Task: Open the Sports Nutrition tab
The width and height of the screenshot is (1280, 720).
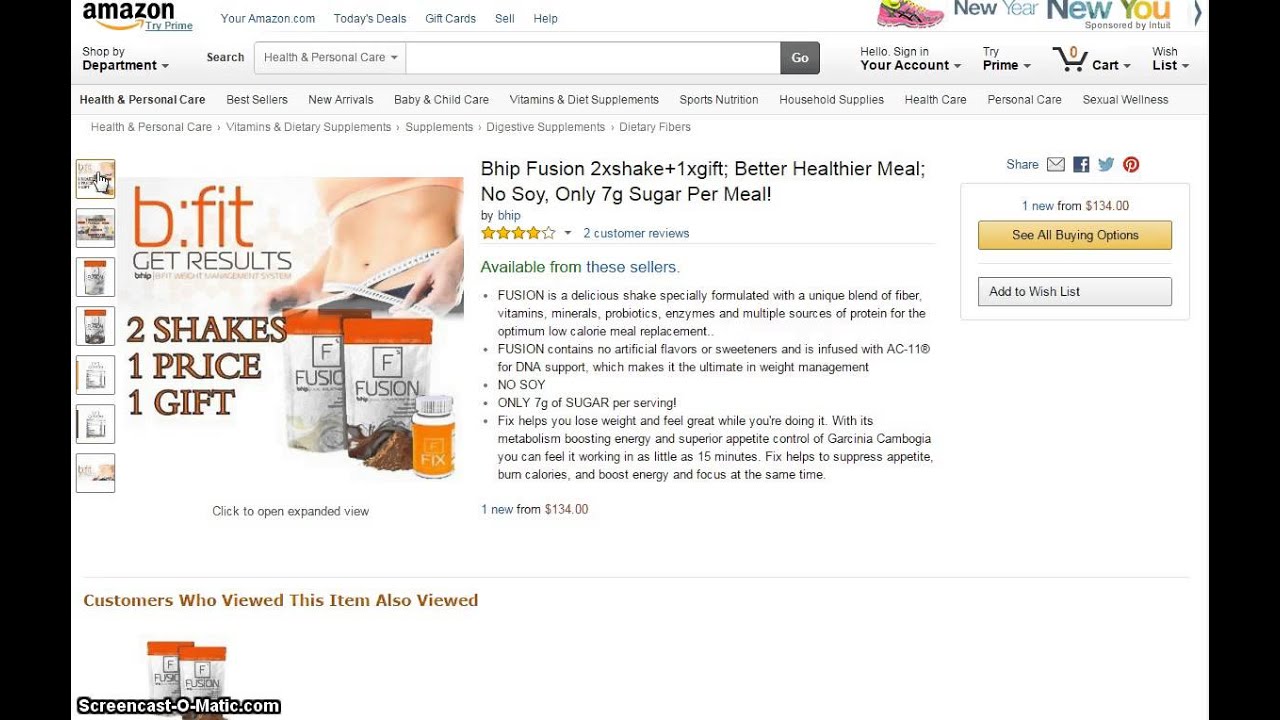Action: pos(719,100)
